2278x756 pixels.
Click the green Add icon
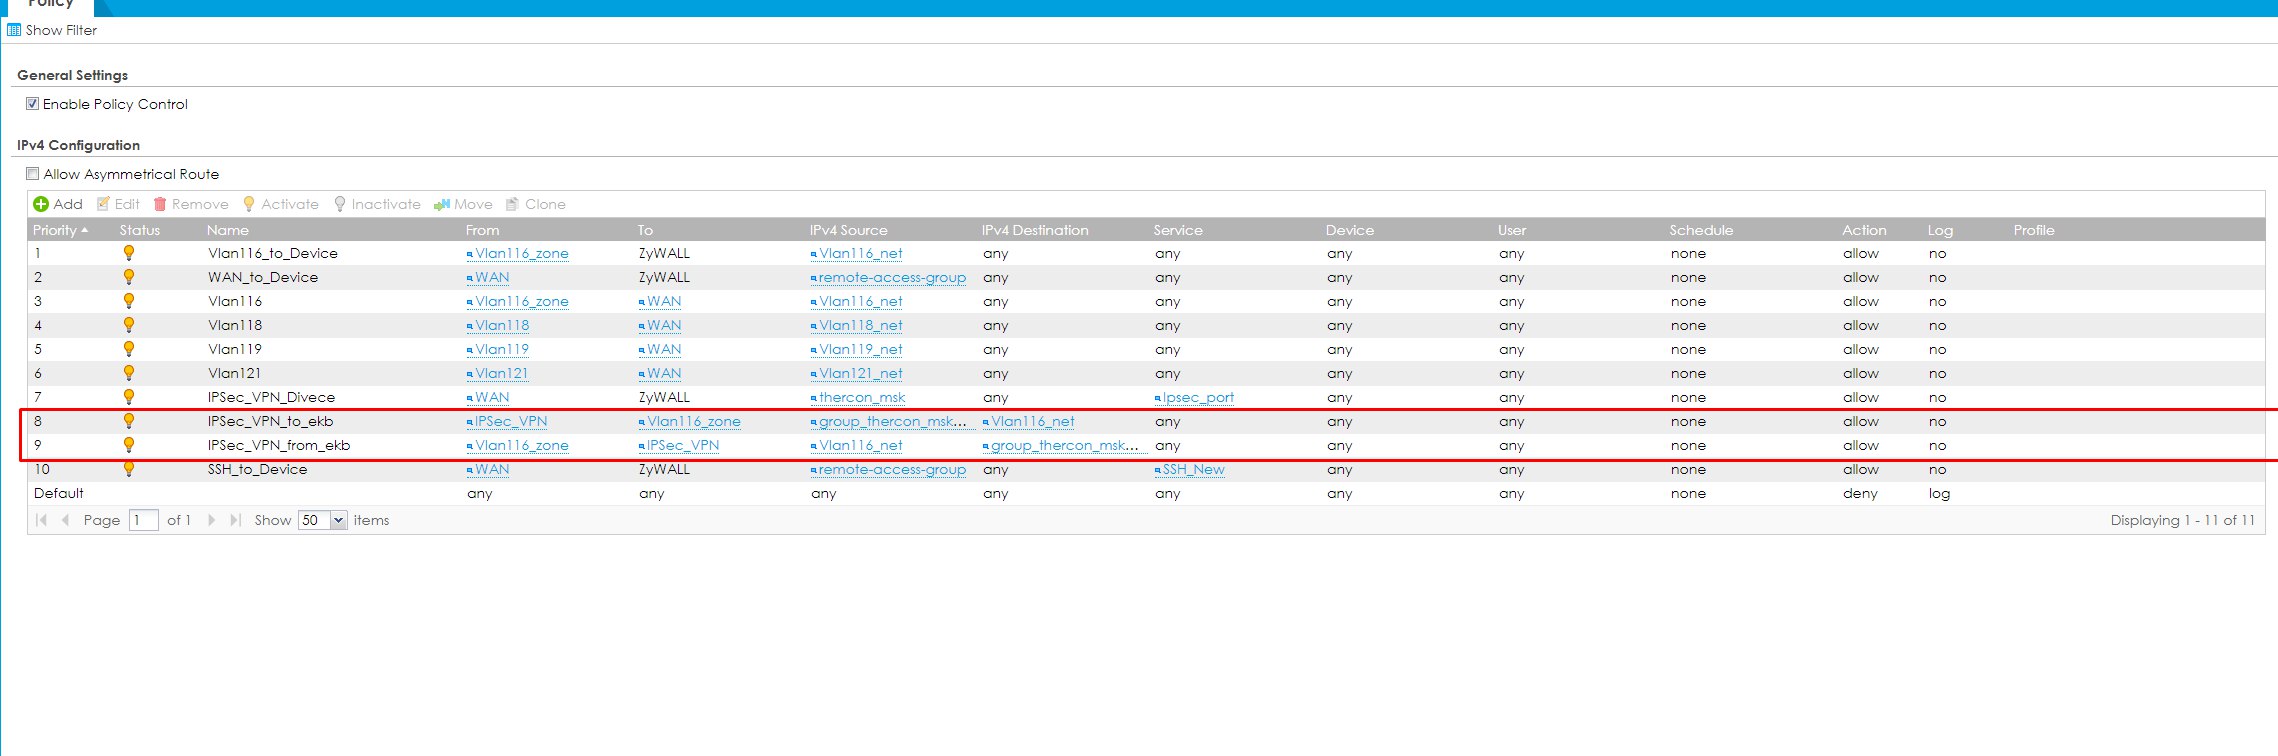pyautogui.click(x=41, y=204)
